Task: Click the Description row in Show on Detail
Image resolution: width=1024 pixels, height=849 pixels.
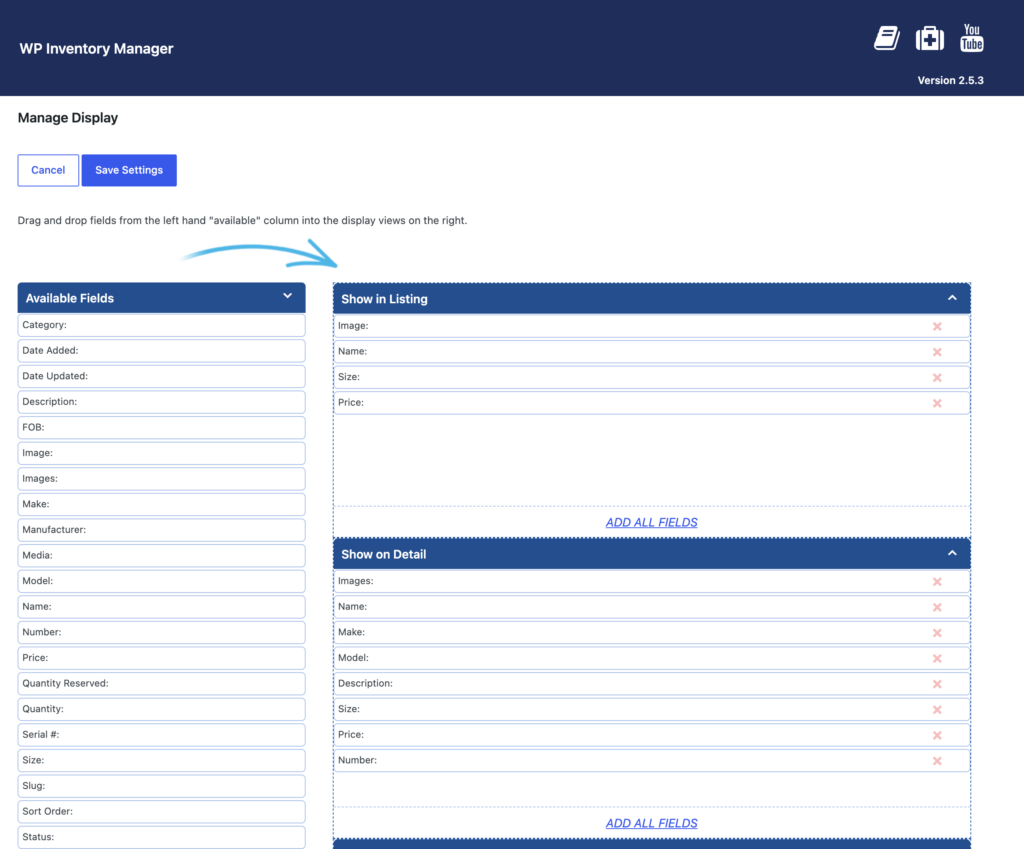Action: coord(652,683)
